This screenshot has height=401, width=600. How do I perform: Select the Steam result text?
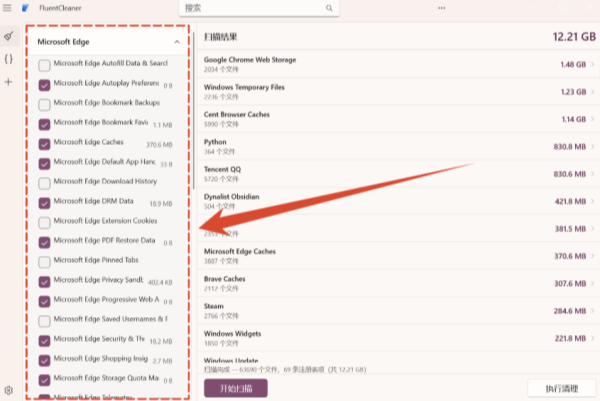(x=214, y=306)
